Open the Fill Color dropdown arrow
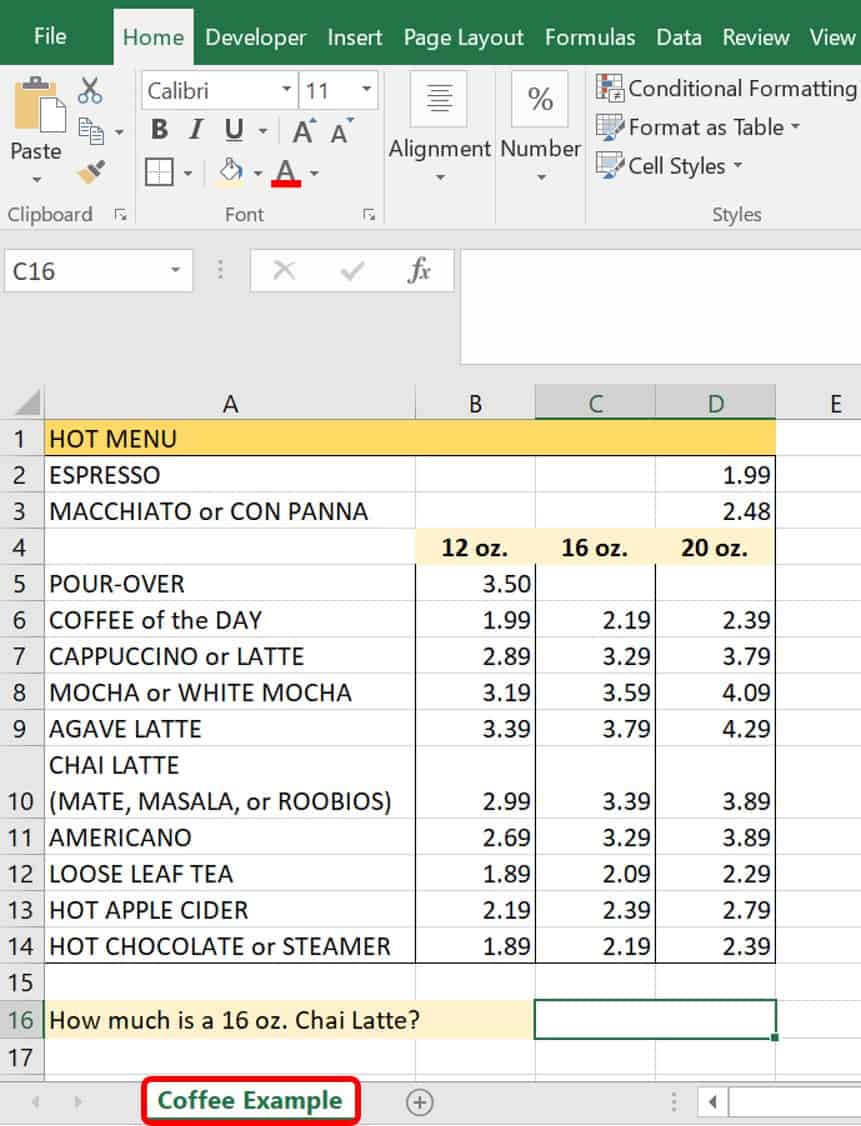Screen dimensions: 861x1126 point(258,173)
